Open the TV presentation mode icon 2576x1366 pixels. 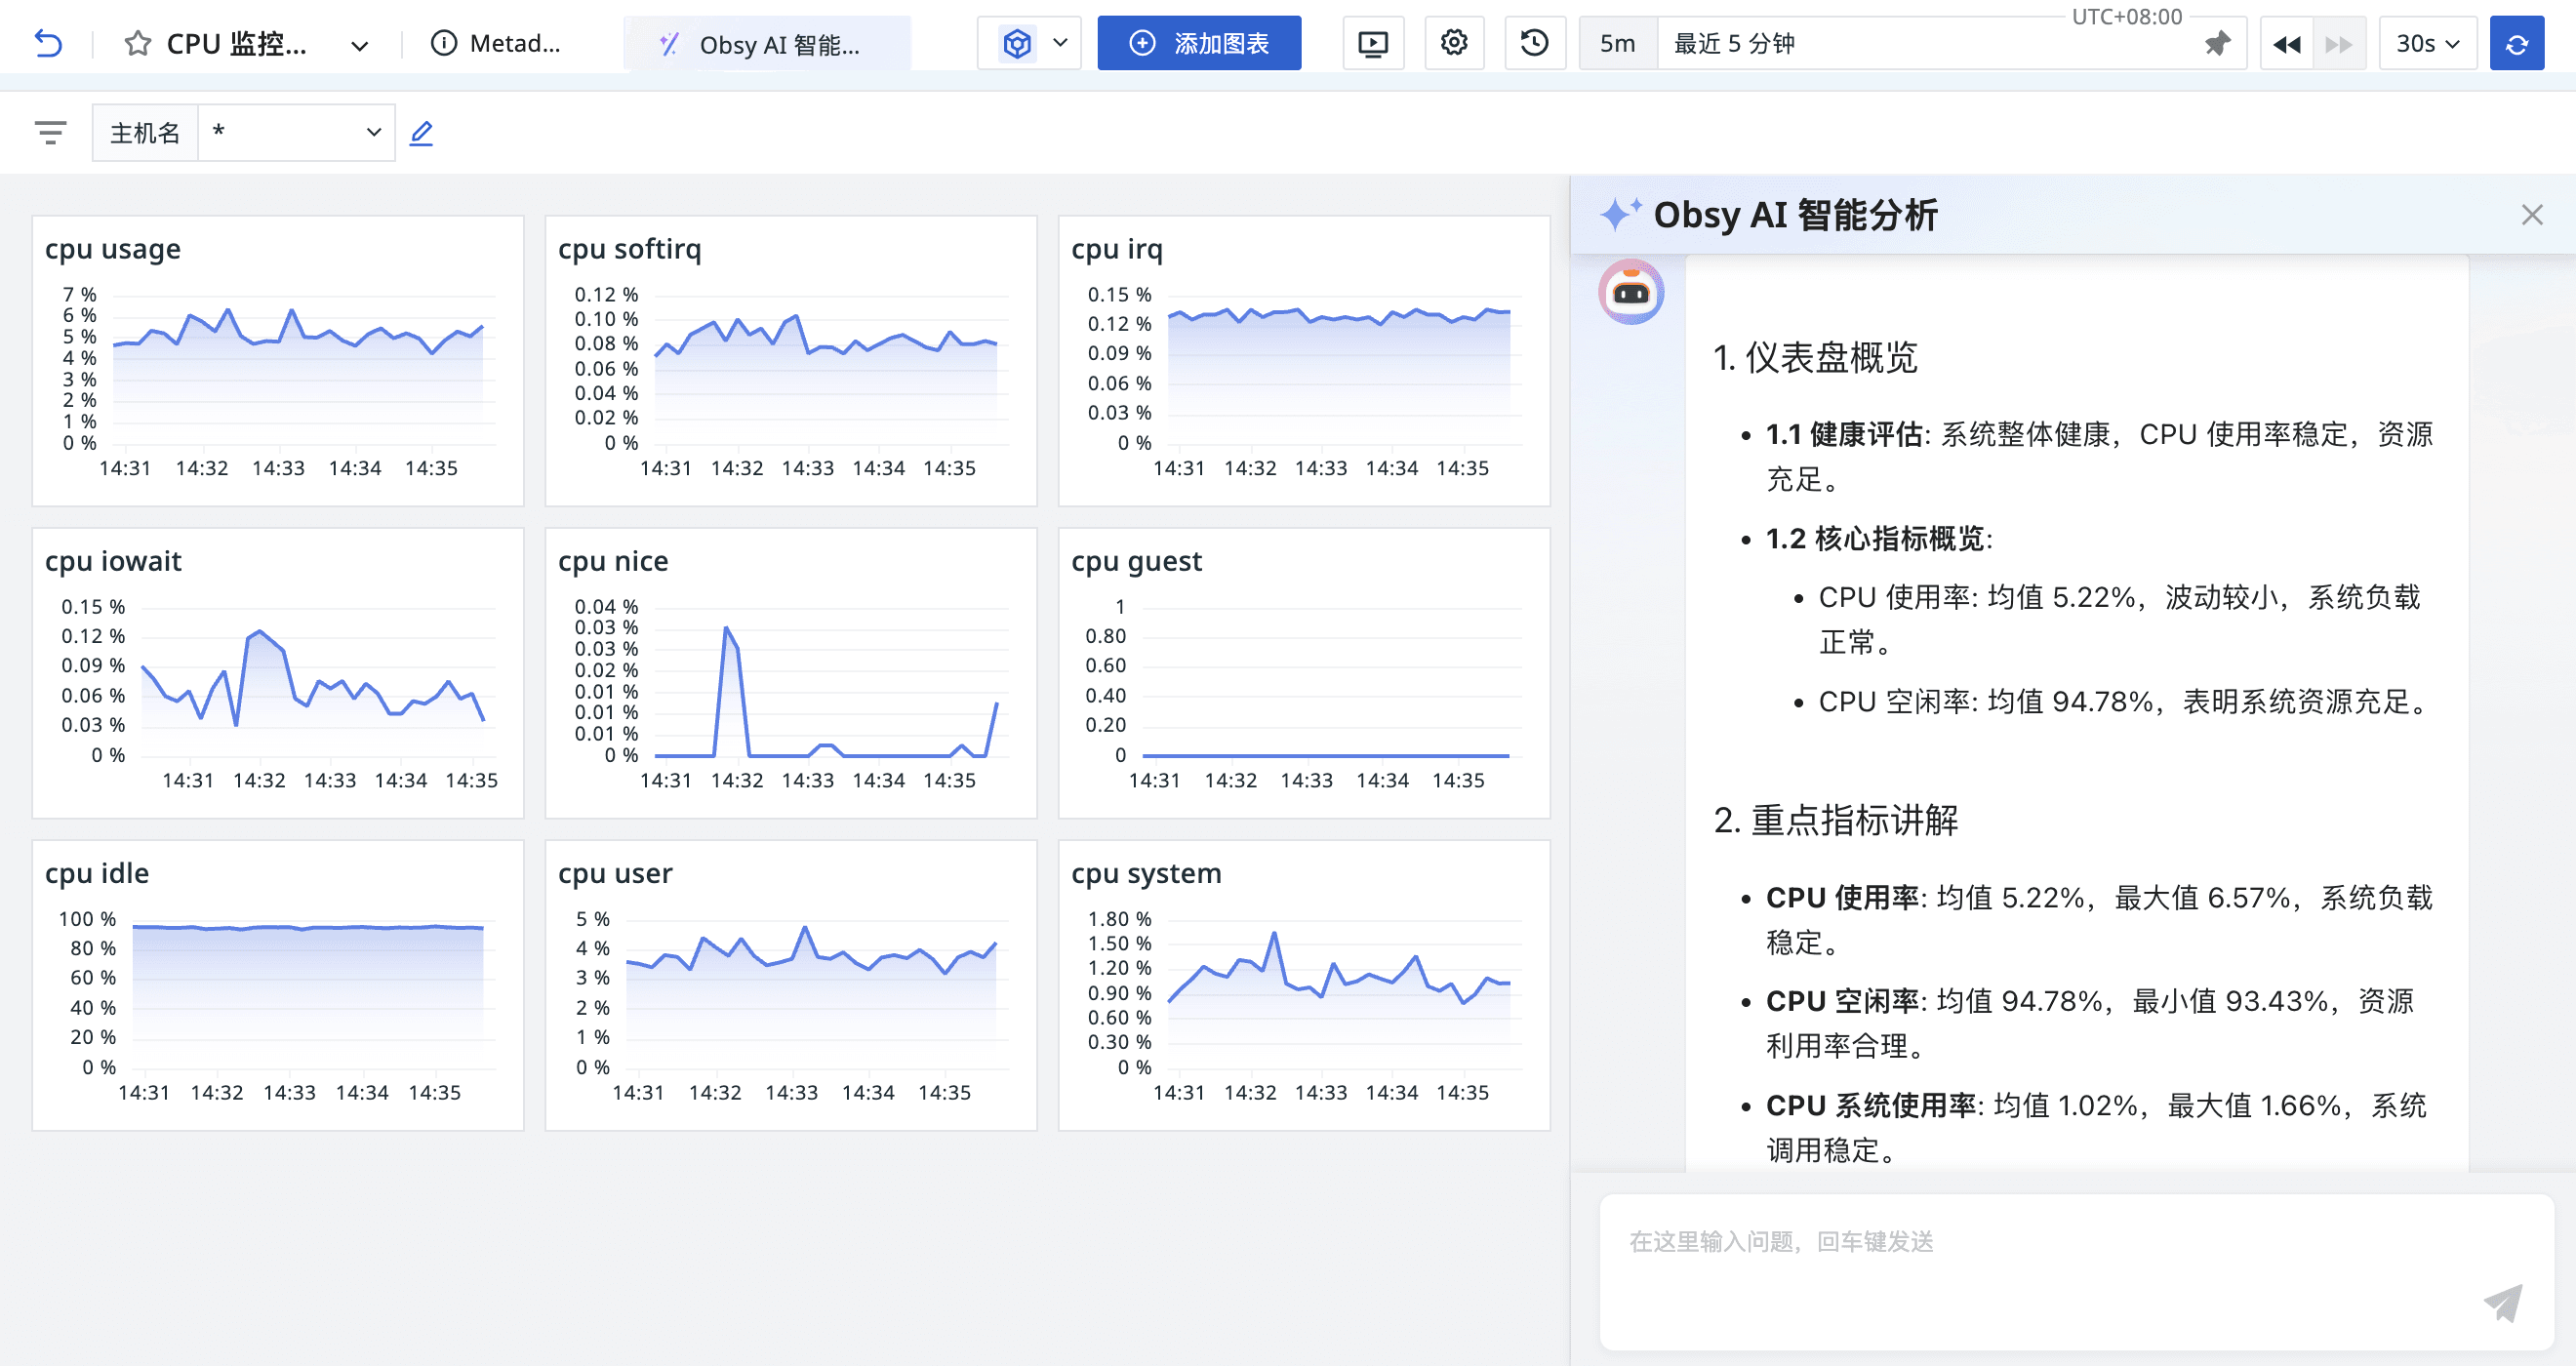(1372, 43)
